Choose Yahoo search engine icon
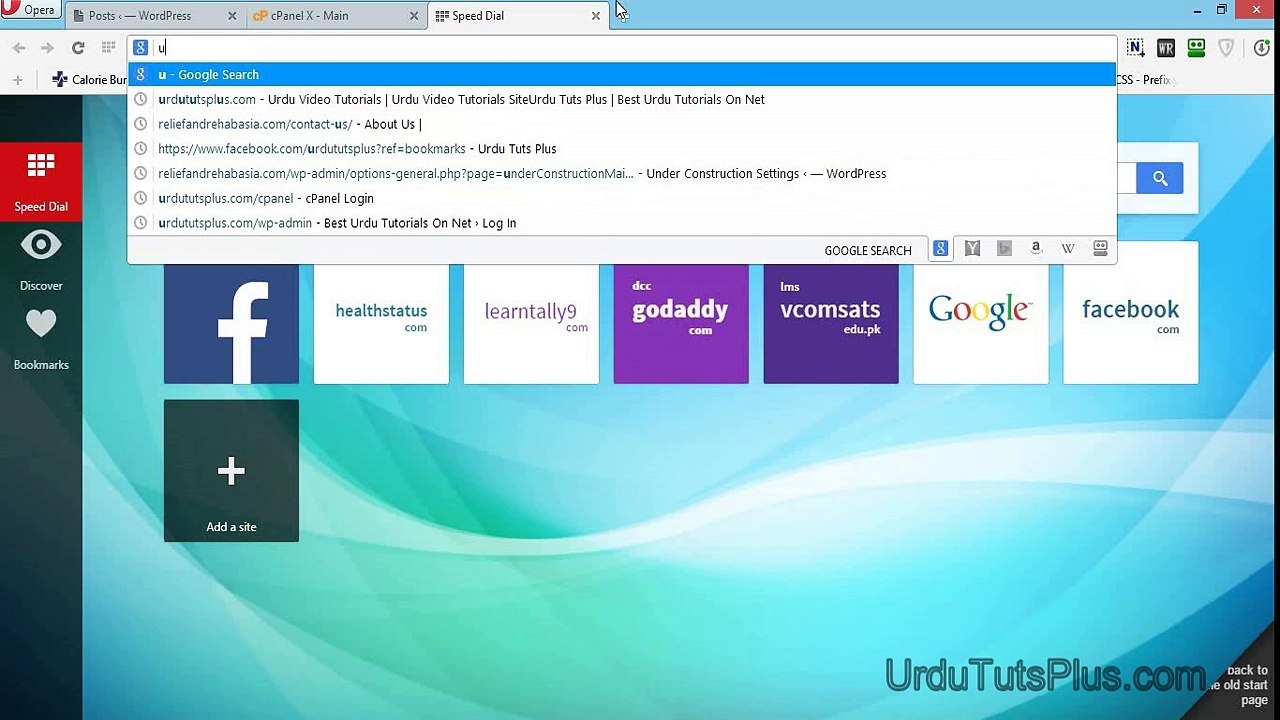Screen dimensions: 1280x720 click(x=972, y=249)
